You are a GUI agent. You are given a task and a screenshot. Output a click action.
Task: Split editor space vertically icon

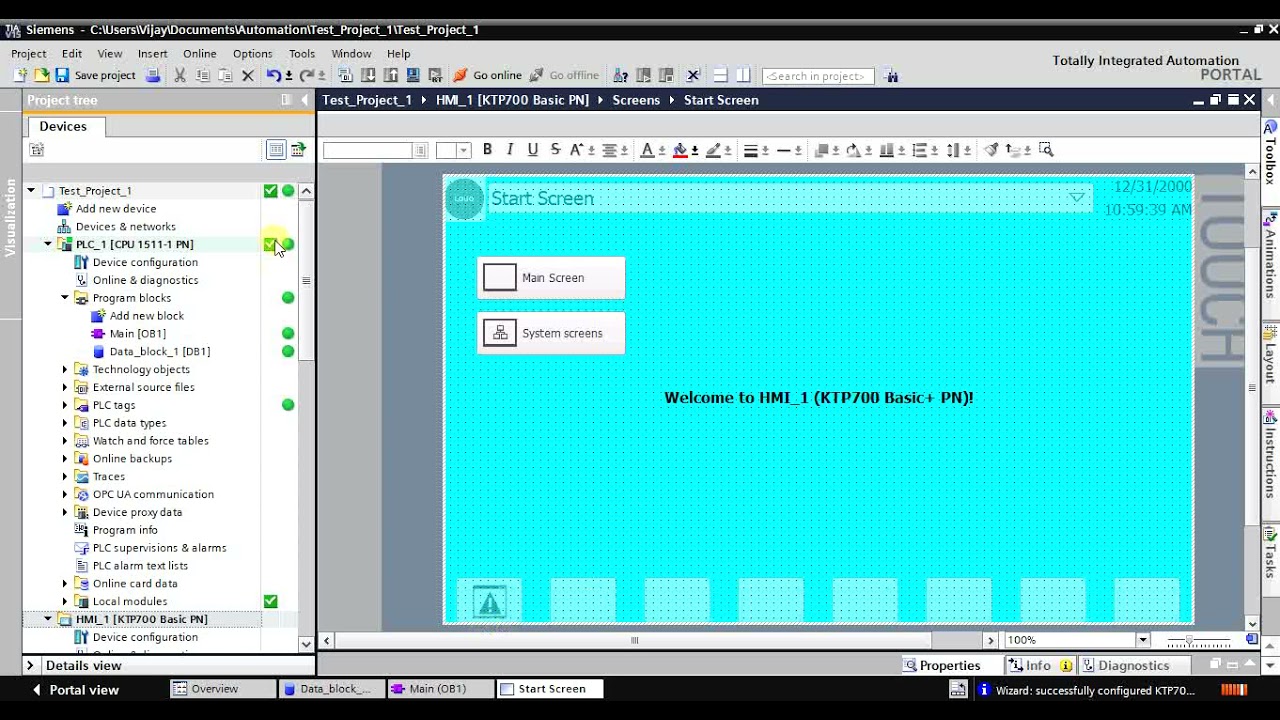click(743, 75)
